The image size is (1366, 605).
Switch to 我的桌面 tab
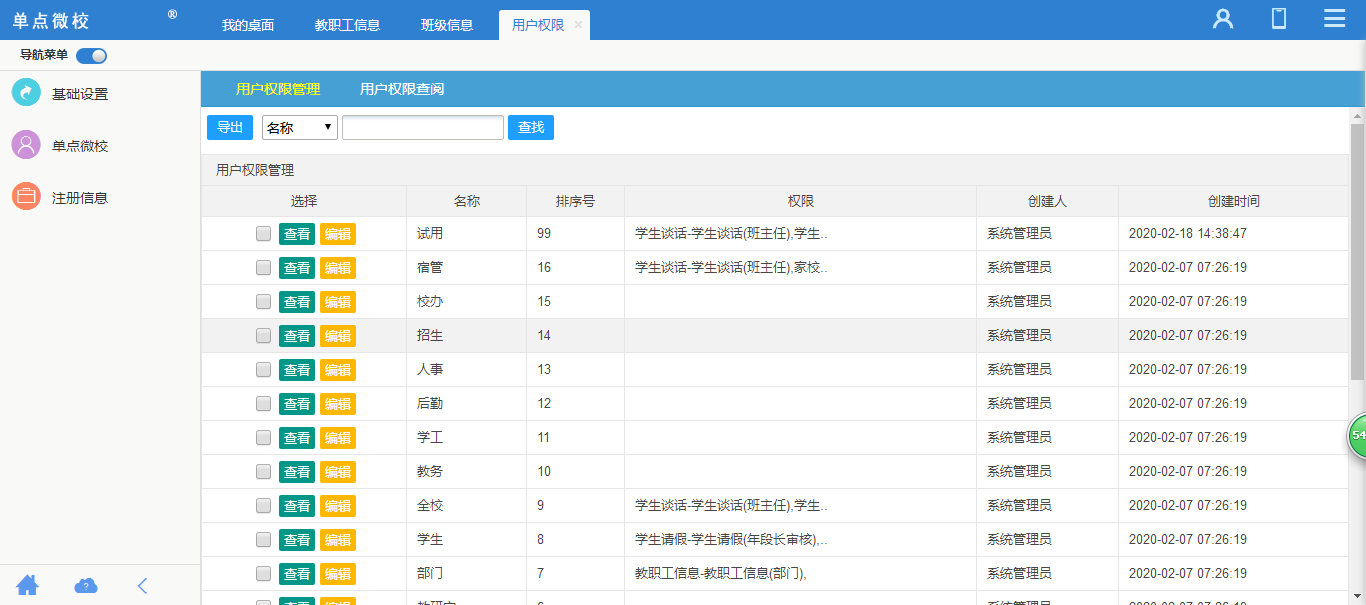(x=248, y=25)
